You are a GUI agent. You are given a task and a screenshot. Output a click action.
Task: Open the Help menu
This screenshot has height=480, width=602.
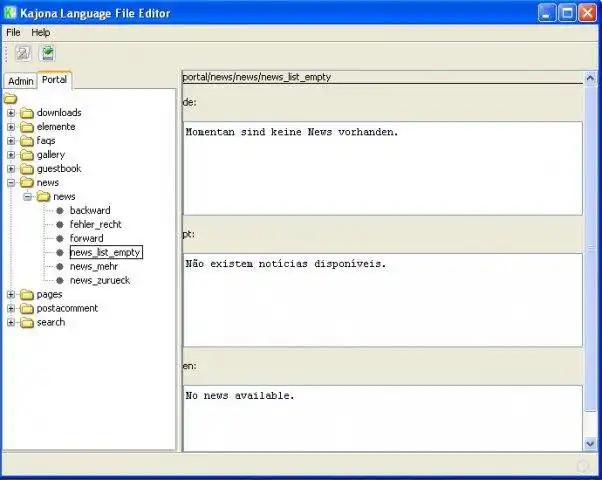(41, 33)
